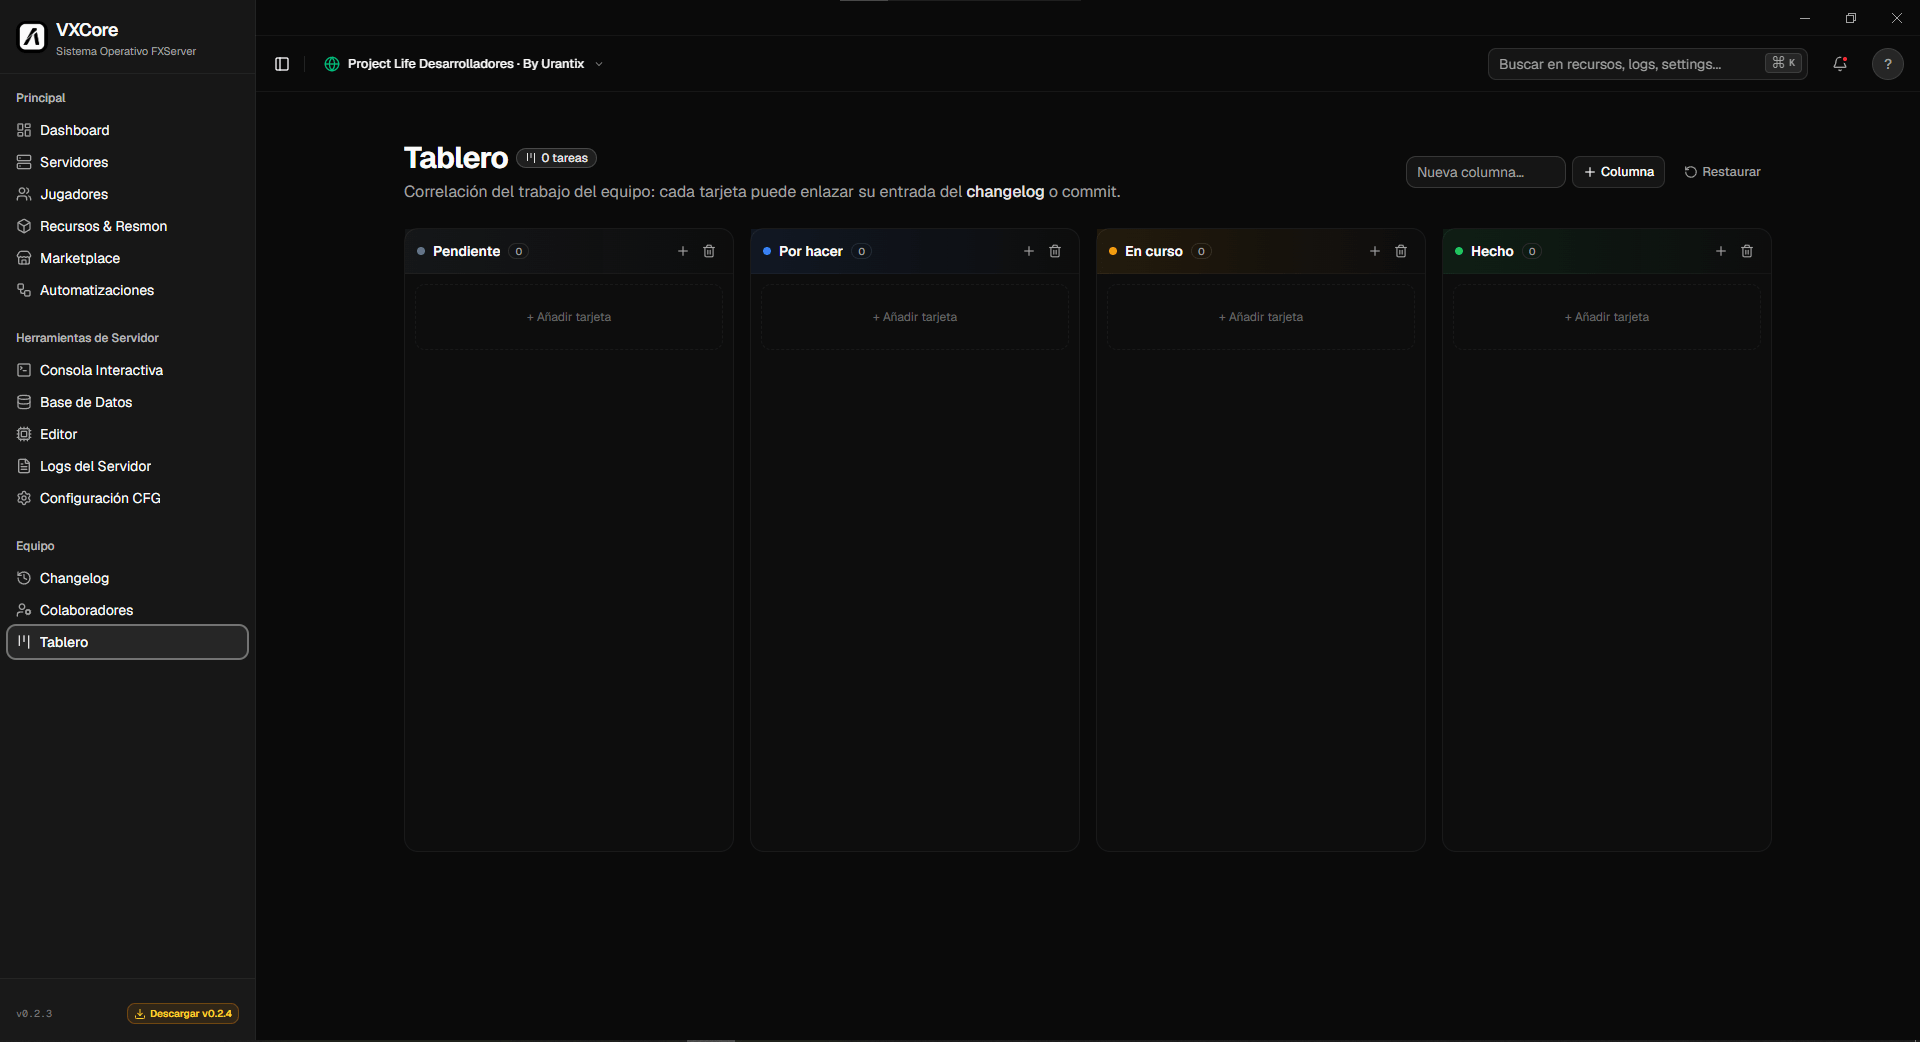Open Jugadores section
This screenshot has width=1920, height=1042.
tap(127, 194)
